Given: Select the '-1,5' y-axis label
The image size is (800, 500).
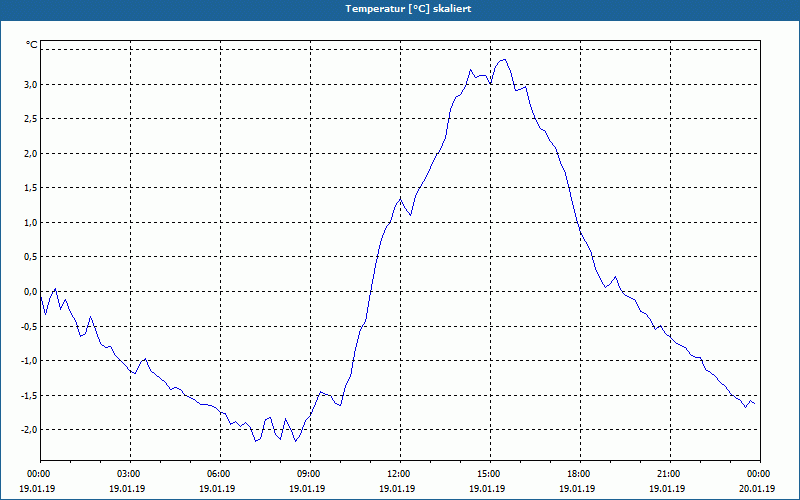Looking at the screenshot, I should [30, 395].
